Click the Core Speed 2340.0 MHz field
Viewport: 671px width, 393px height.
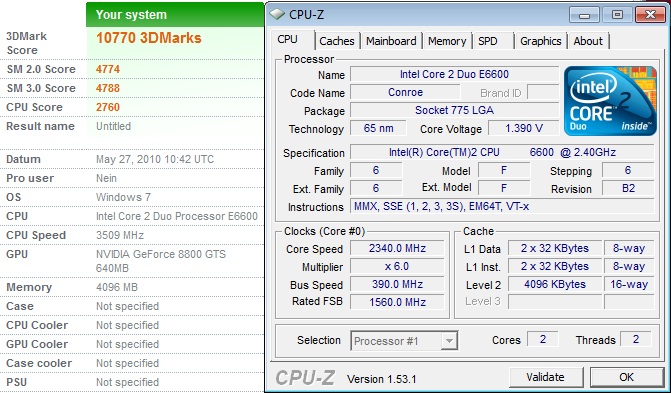click(397, 248)
